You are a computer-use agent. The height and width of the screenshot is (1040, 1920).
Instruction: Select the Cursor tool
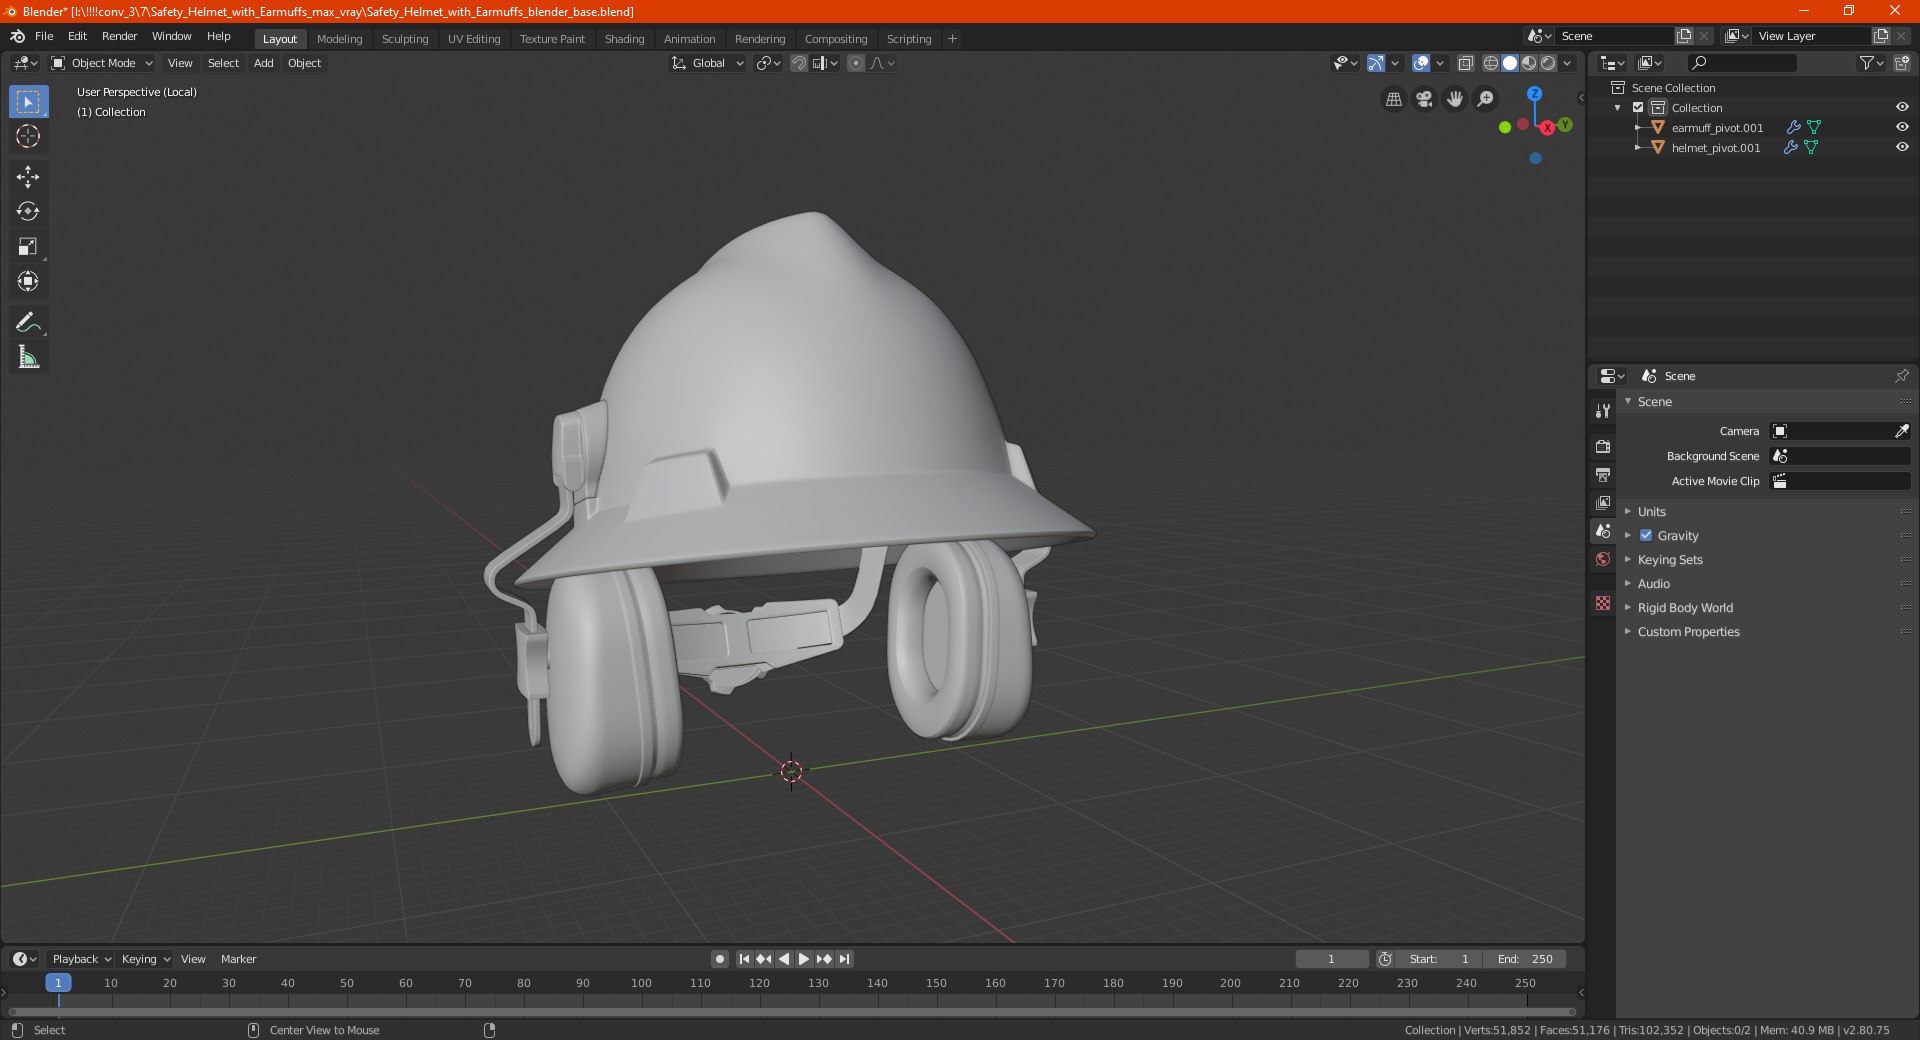pos(28,136)
